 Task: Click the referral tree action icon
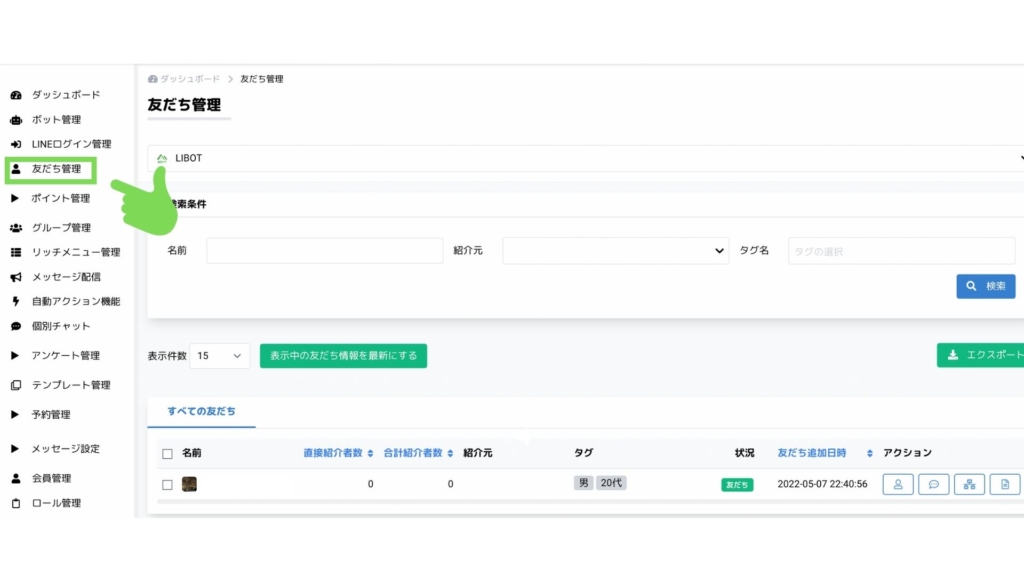[x=969, y=485]
